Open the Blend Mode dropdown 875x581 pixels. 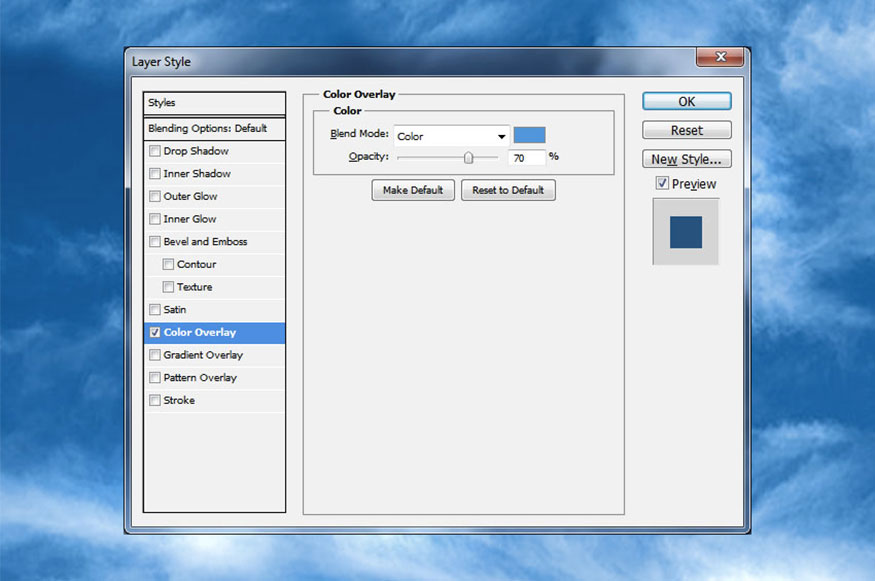tap(451, 136)
